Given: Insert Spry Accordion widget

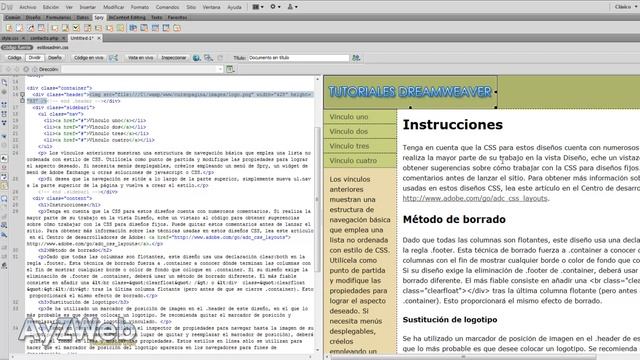Looking at the screenshot, I should pyautogui.click(x=155, y=28).
